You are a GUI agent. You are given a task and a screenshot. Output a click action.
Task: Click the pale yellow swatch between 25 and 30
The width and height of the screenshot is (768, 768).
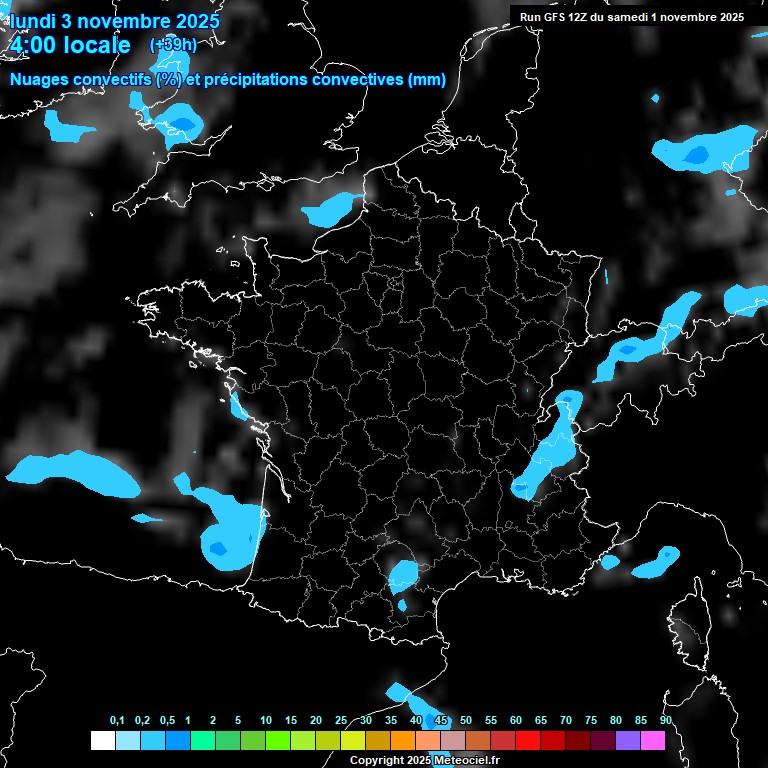353,740
